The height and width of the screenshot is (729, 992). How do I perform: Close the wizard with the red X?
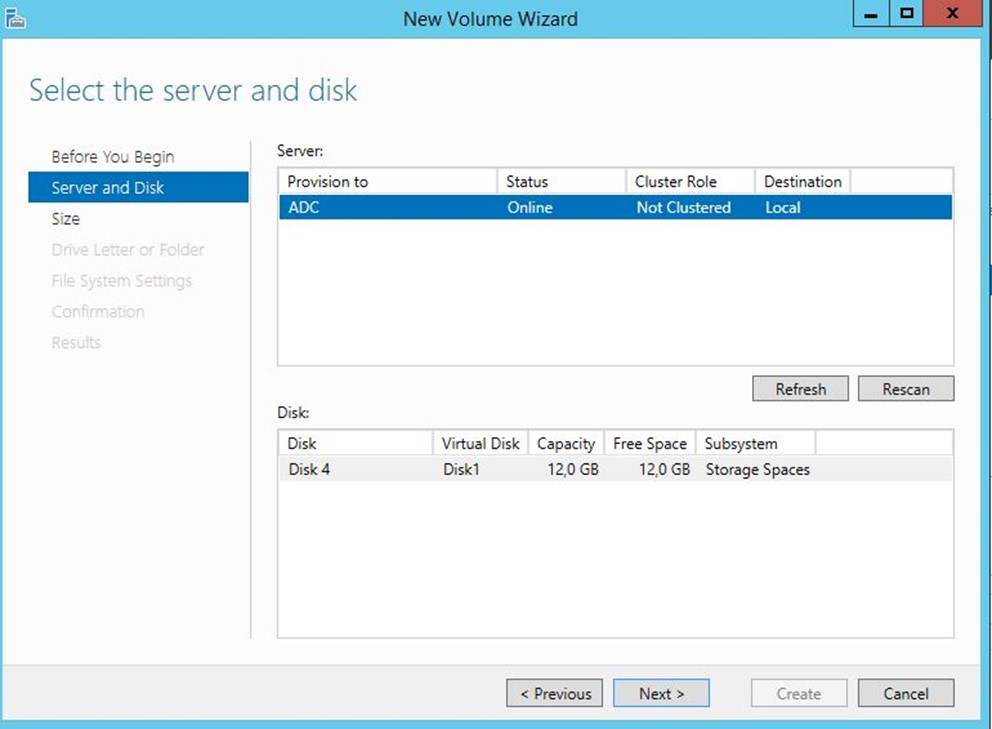[x=952, y=13]
